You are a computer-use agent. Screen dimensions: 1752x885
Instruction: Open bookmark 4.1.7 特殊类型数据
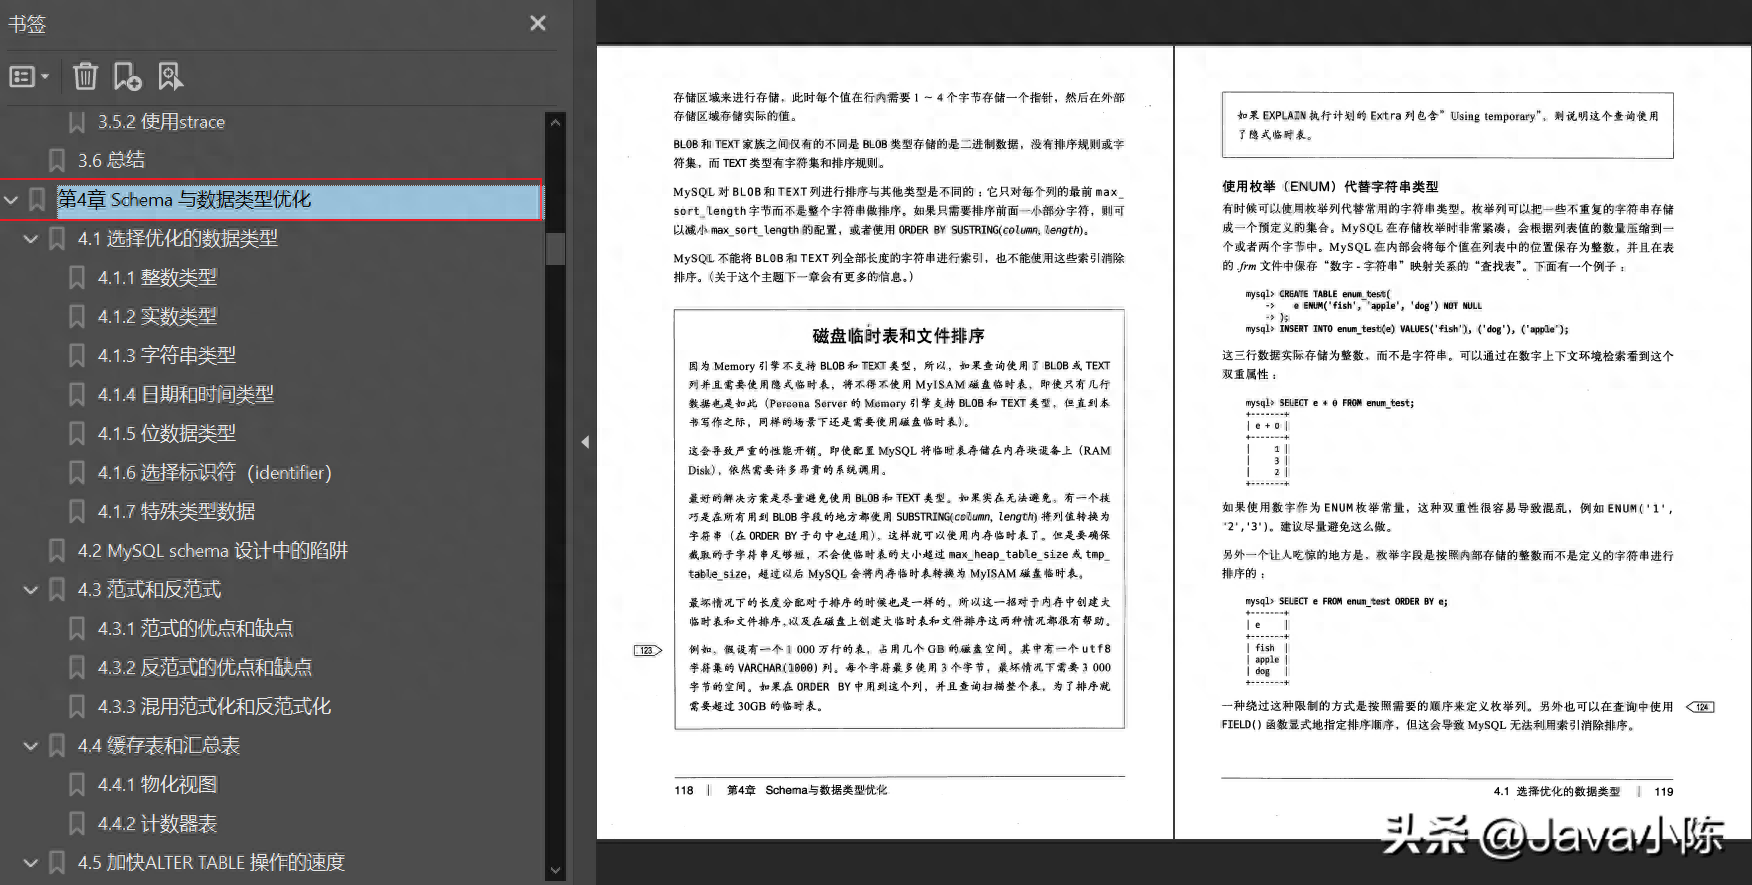[x=176, y=512]
